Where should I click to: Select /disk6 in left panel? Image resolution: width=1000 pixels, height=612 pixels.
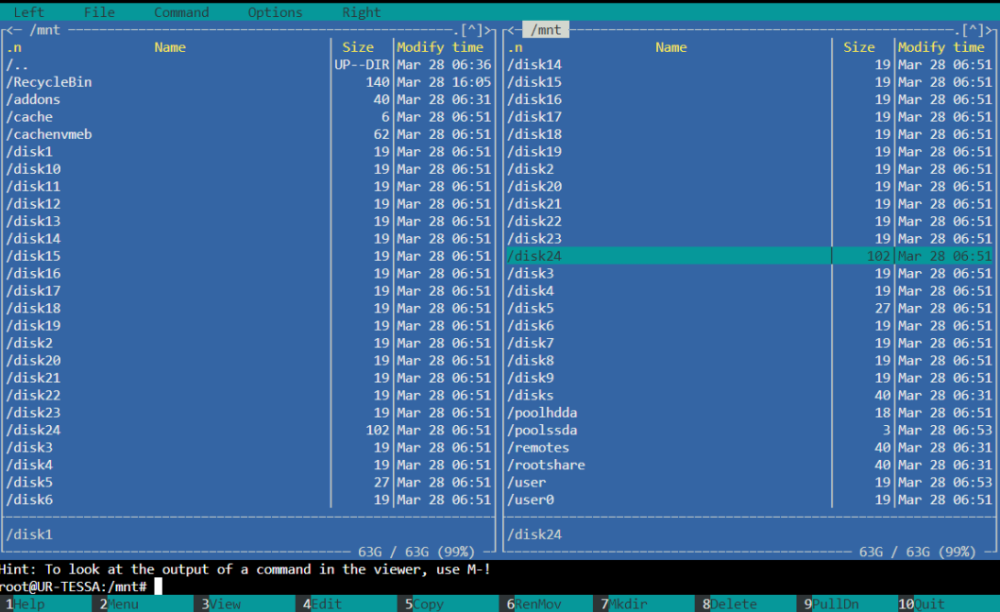point(249,499)
